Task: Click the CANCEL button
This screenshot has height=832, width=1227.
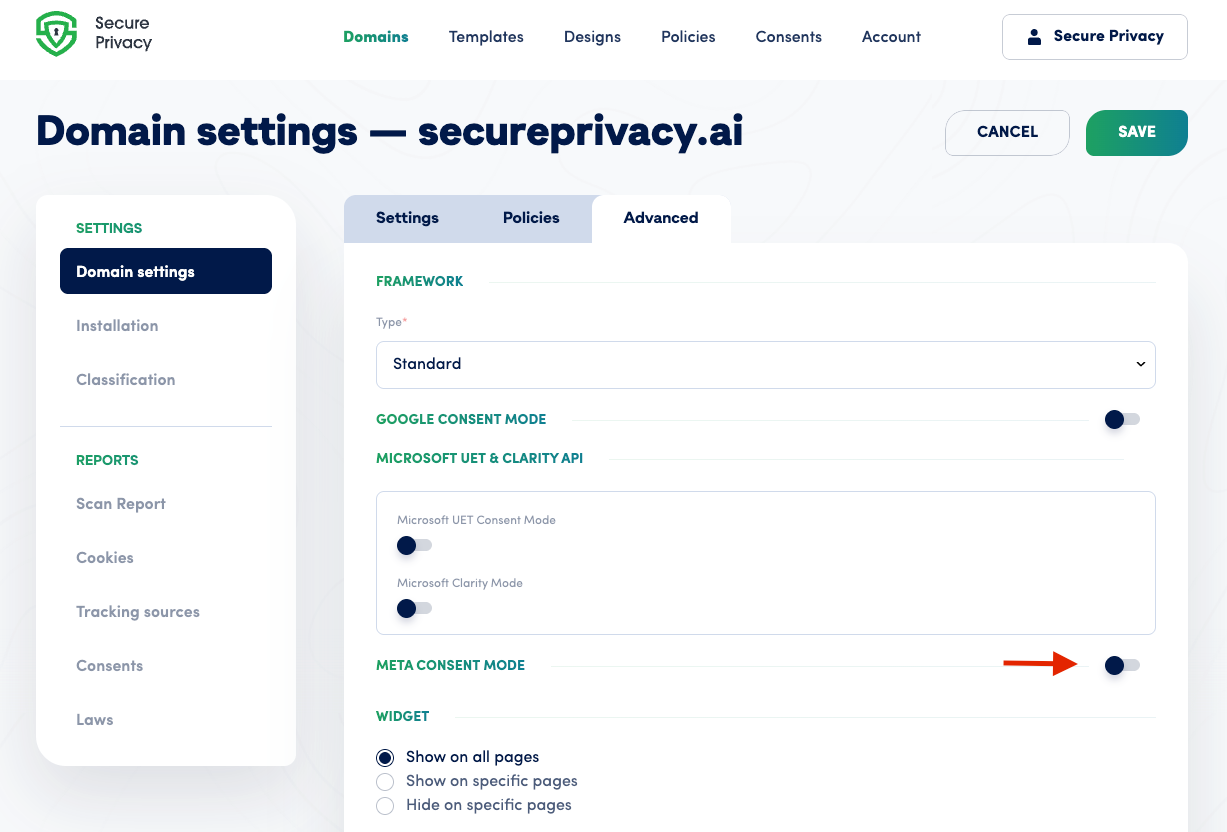Action: (x=1007, y=133)
